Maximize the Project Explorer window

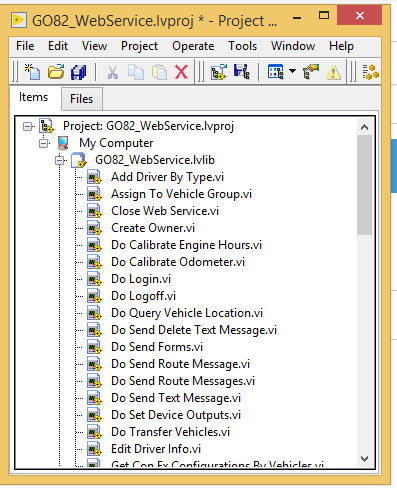point(324,16)
